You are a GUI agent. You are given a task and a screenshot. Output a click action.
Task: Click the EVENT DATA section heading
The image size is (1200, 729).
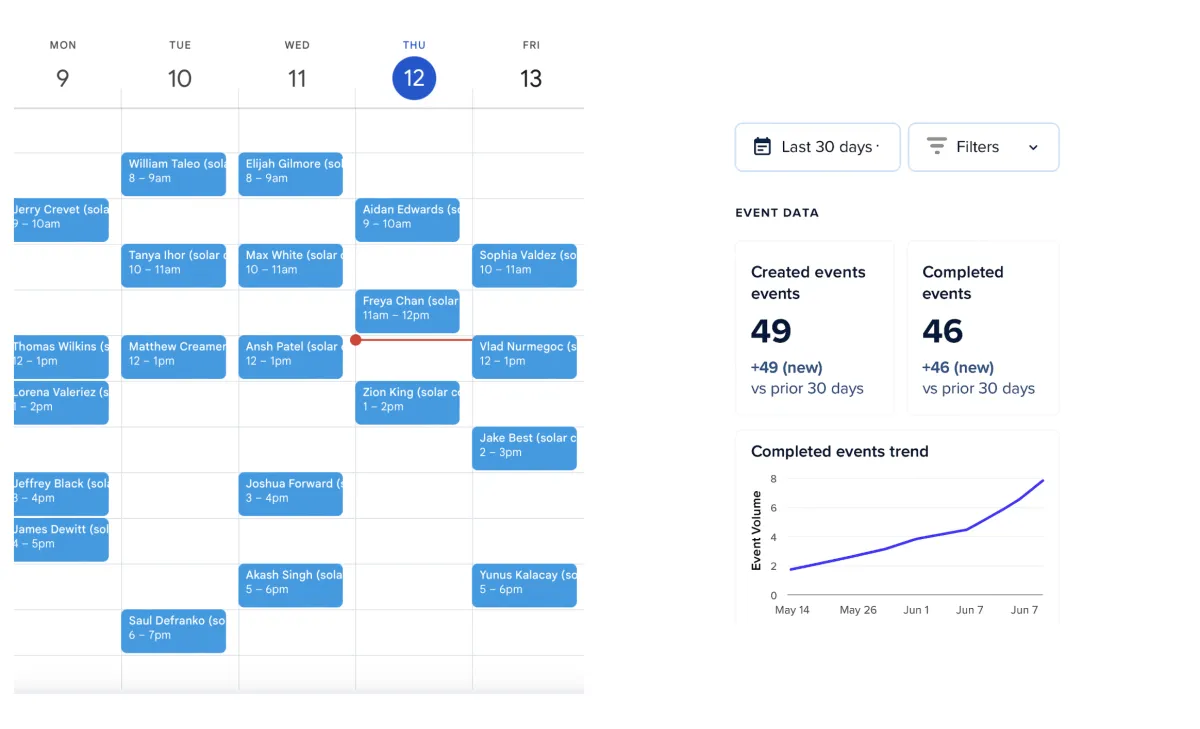pyautogui.click(x=777, y=213)
